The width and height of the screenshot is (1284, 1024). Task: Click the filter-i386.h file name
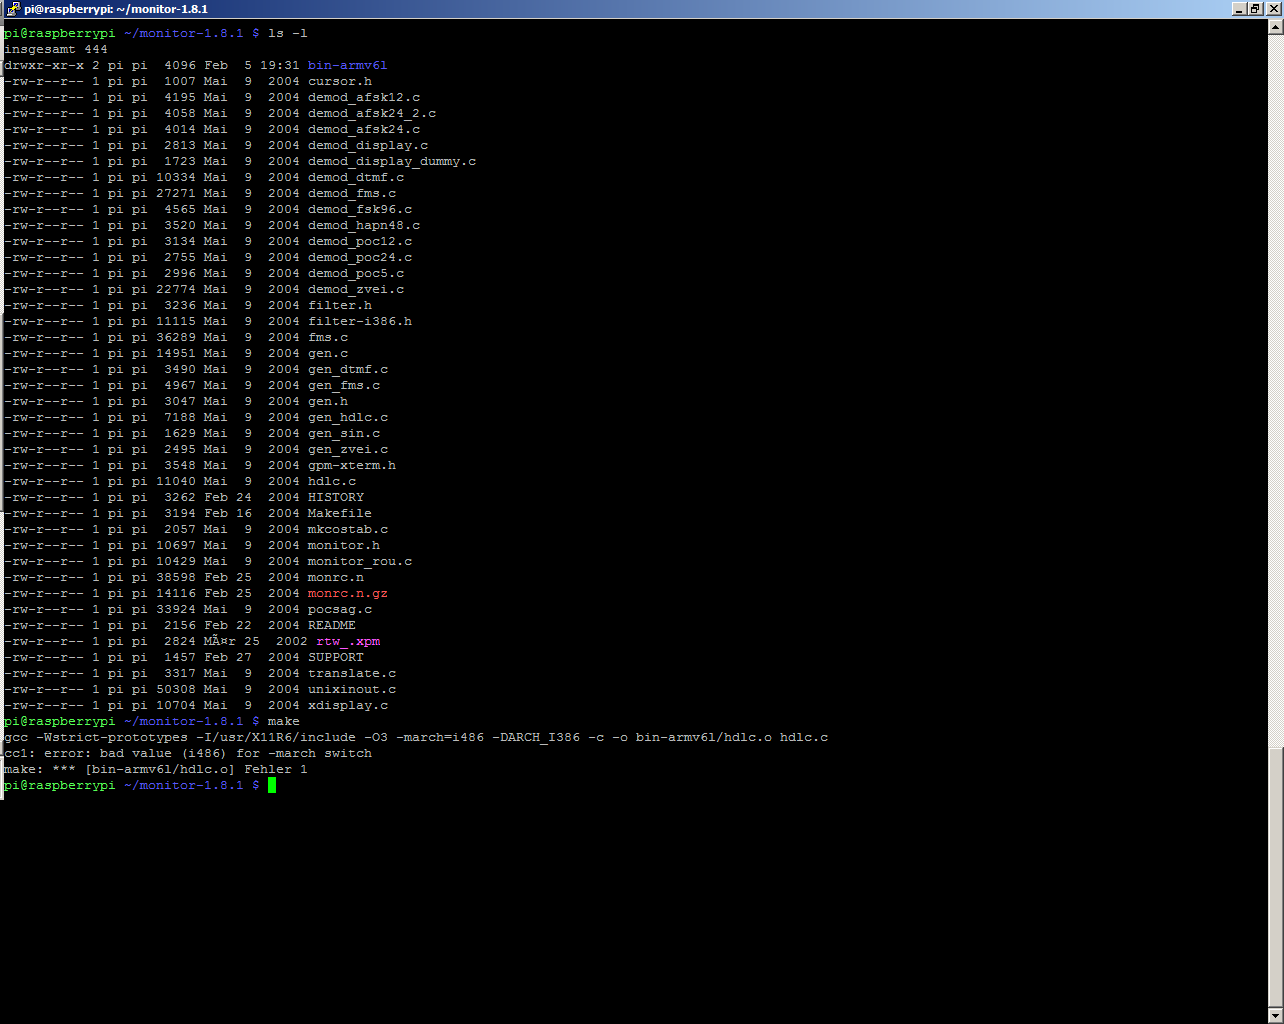(359, 321)
